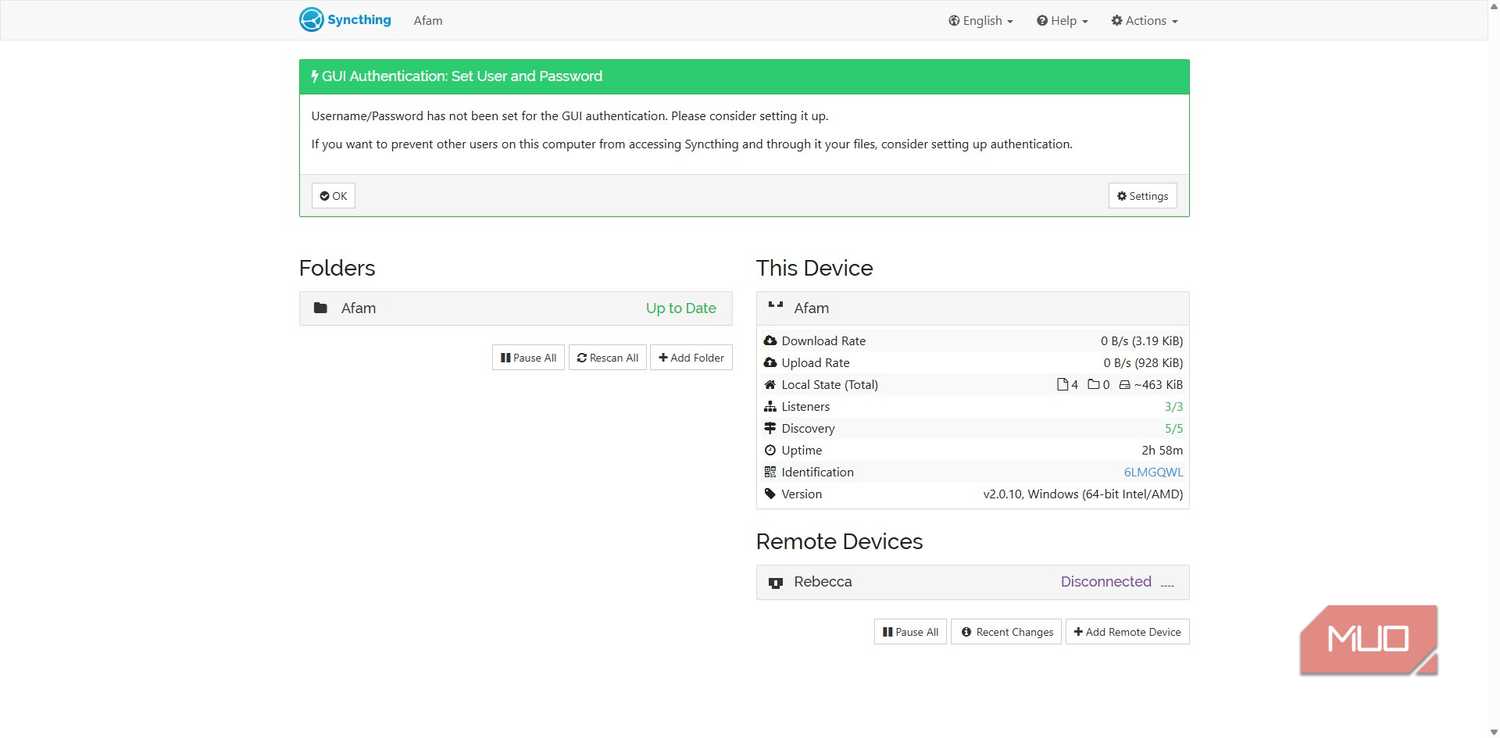Click the Local State home icon

pos(770,385)
